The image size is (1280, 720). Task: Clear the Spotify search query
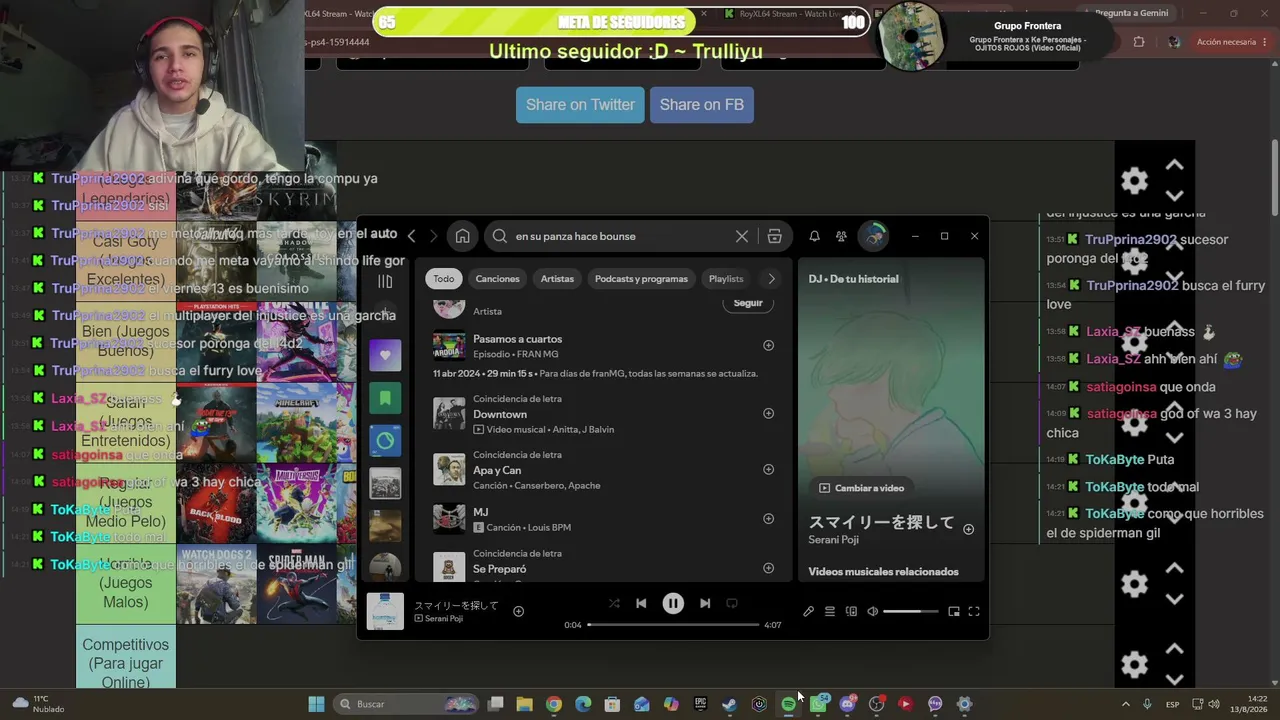click(741, 236)
